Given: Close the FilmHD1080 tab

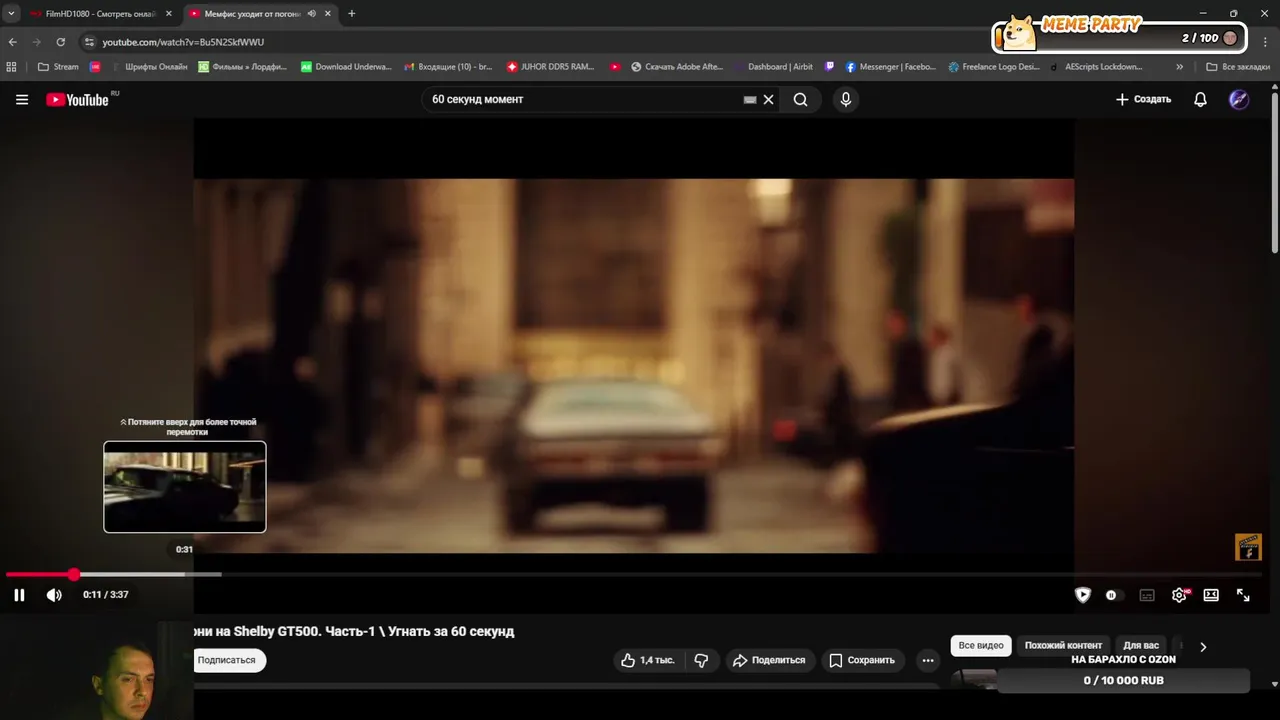Looking at the screenshot, I should tap(169, 14).
